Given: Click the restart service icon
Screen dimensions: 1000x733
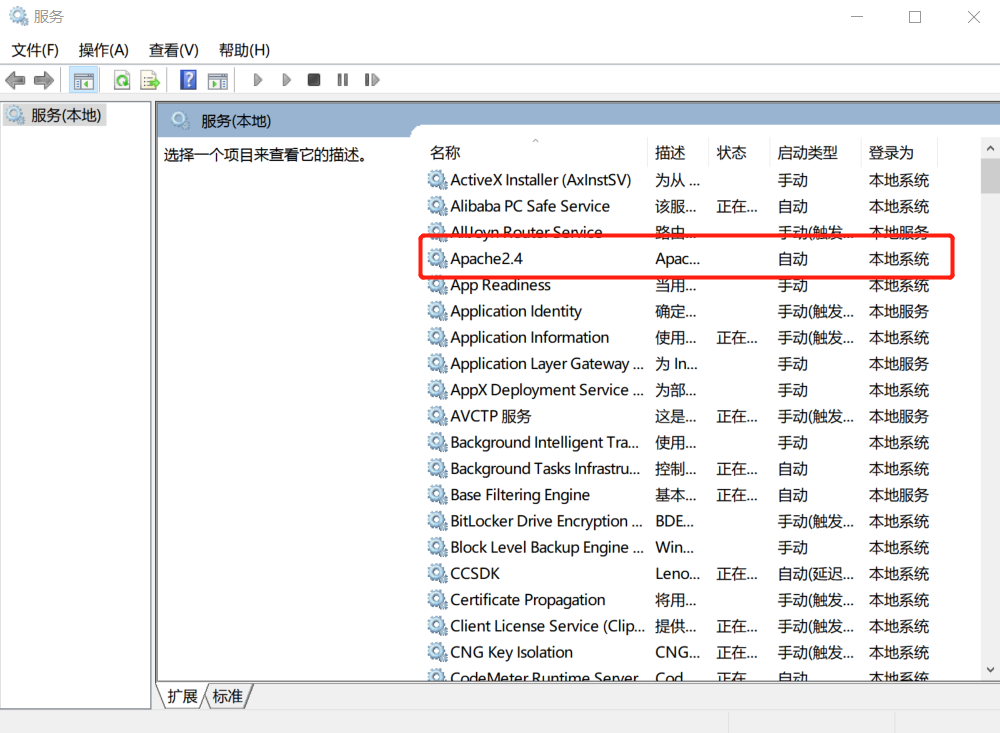Looking at the screenshot, I should 371,79.
